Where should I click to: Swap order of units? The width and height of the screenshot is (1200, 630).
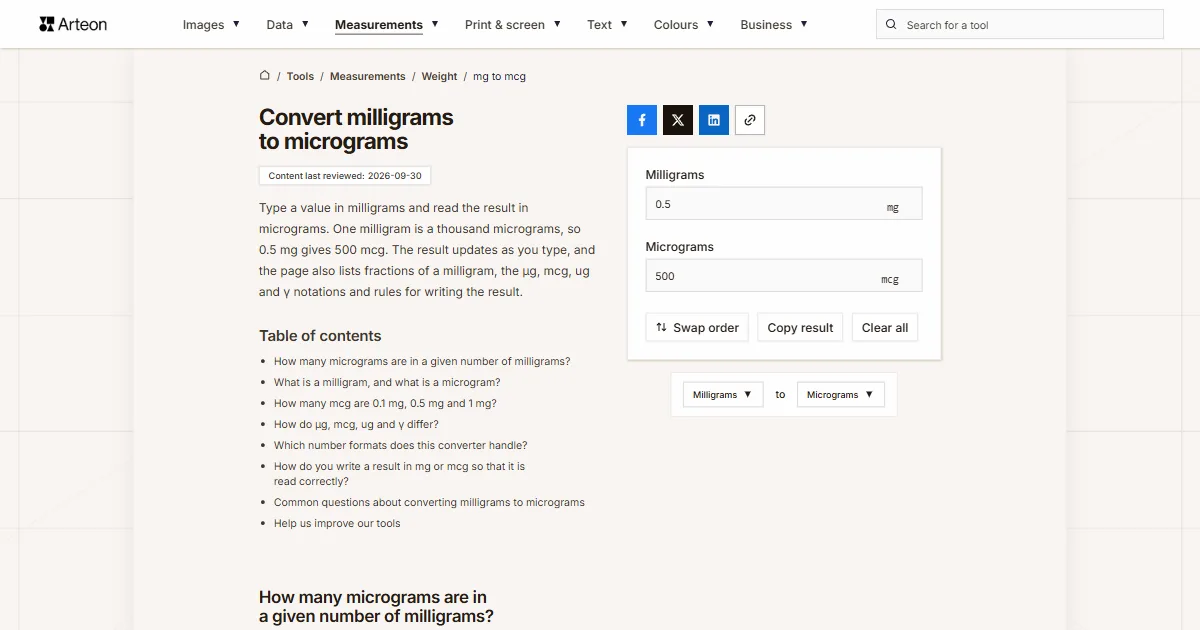coord(697,328)
